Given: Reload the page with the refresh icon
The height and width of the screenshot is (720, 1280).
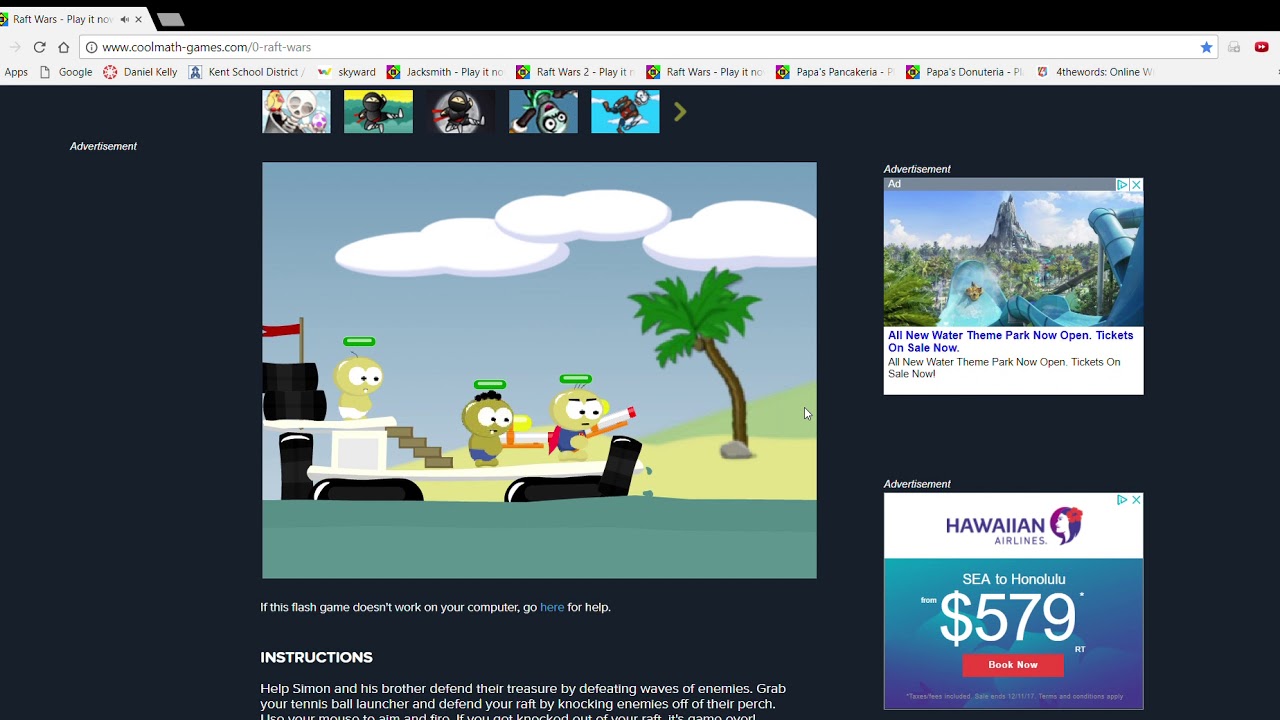Looking at the screenshot, I should click(39, 47).
